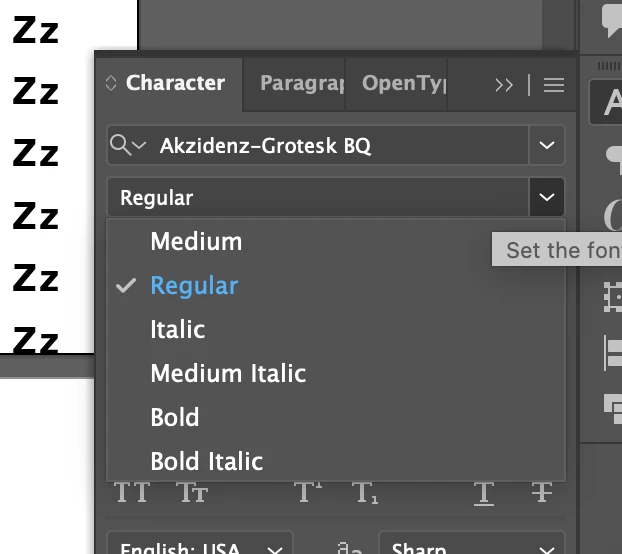
Task: Collapse the font style dropdown arrow
Action: 547,197
